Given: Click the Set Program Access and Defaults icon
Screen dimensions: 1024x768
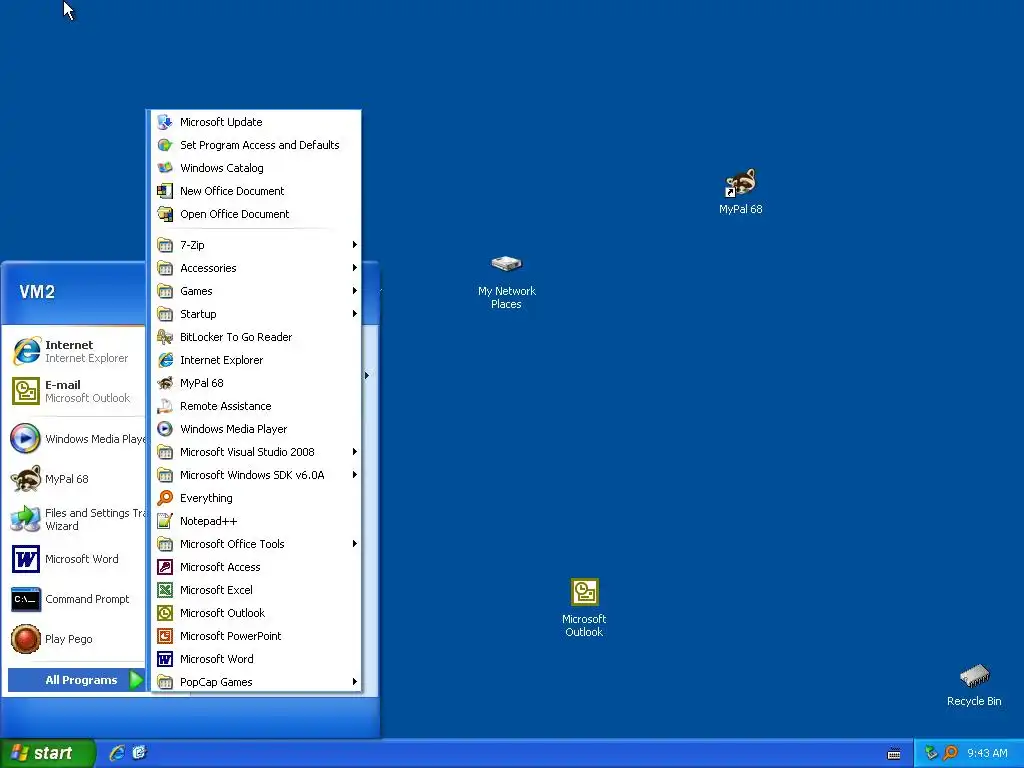Looking at the screenshot, I should click(x=165, y=145).
